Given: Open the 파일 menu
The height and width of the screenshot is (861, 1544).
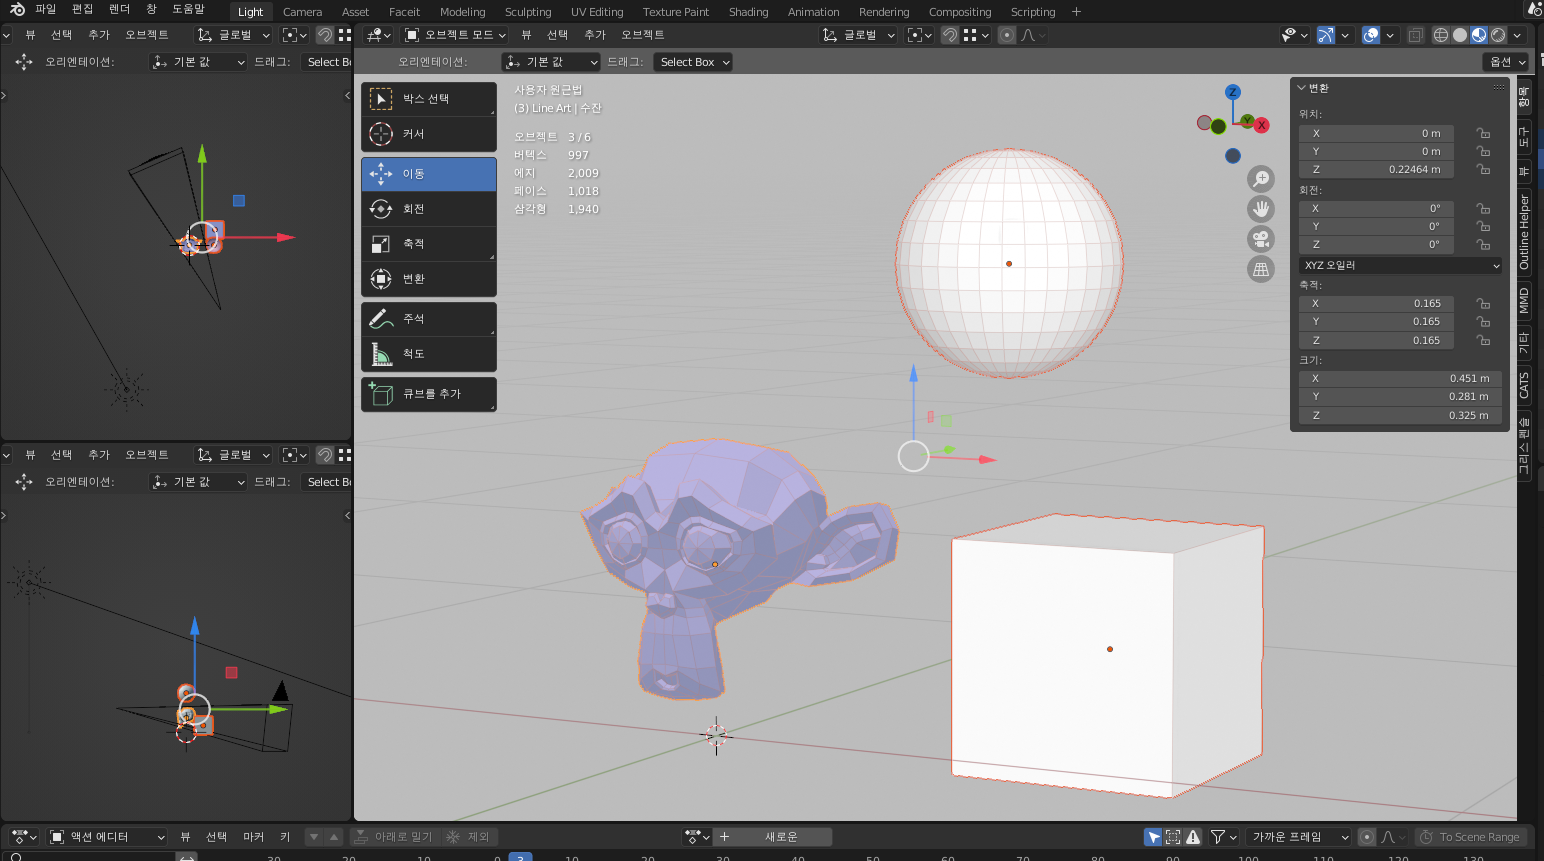Looking at the screenshot, I should [x=46, y=9].
